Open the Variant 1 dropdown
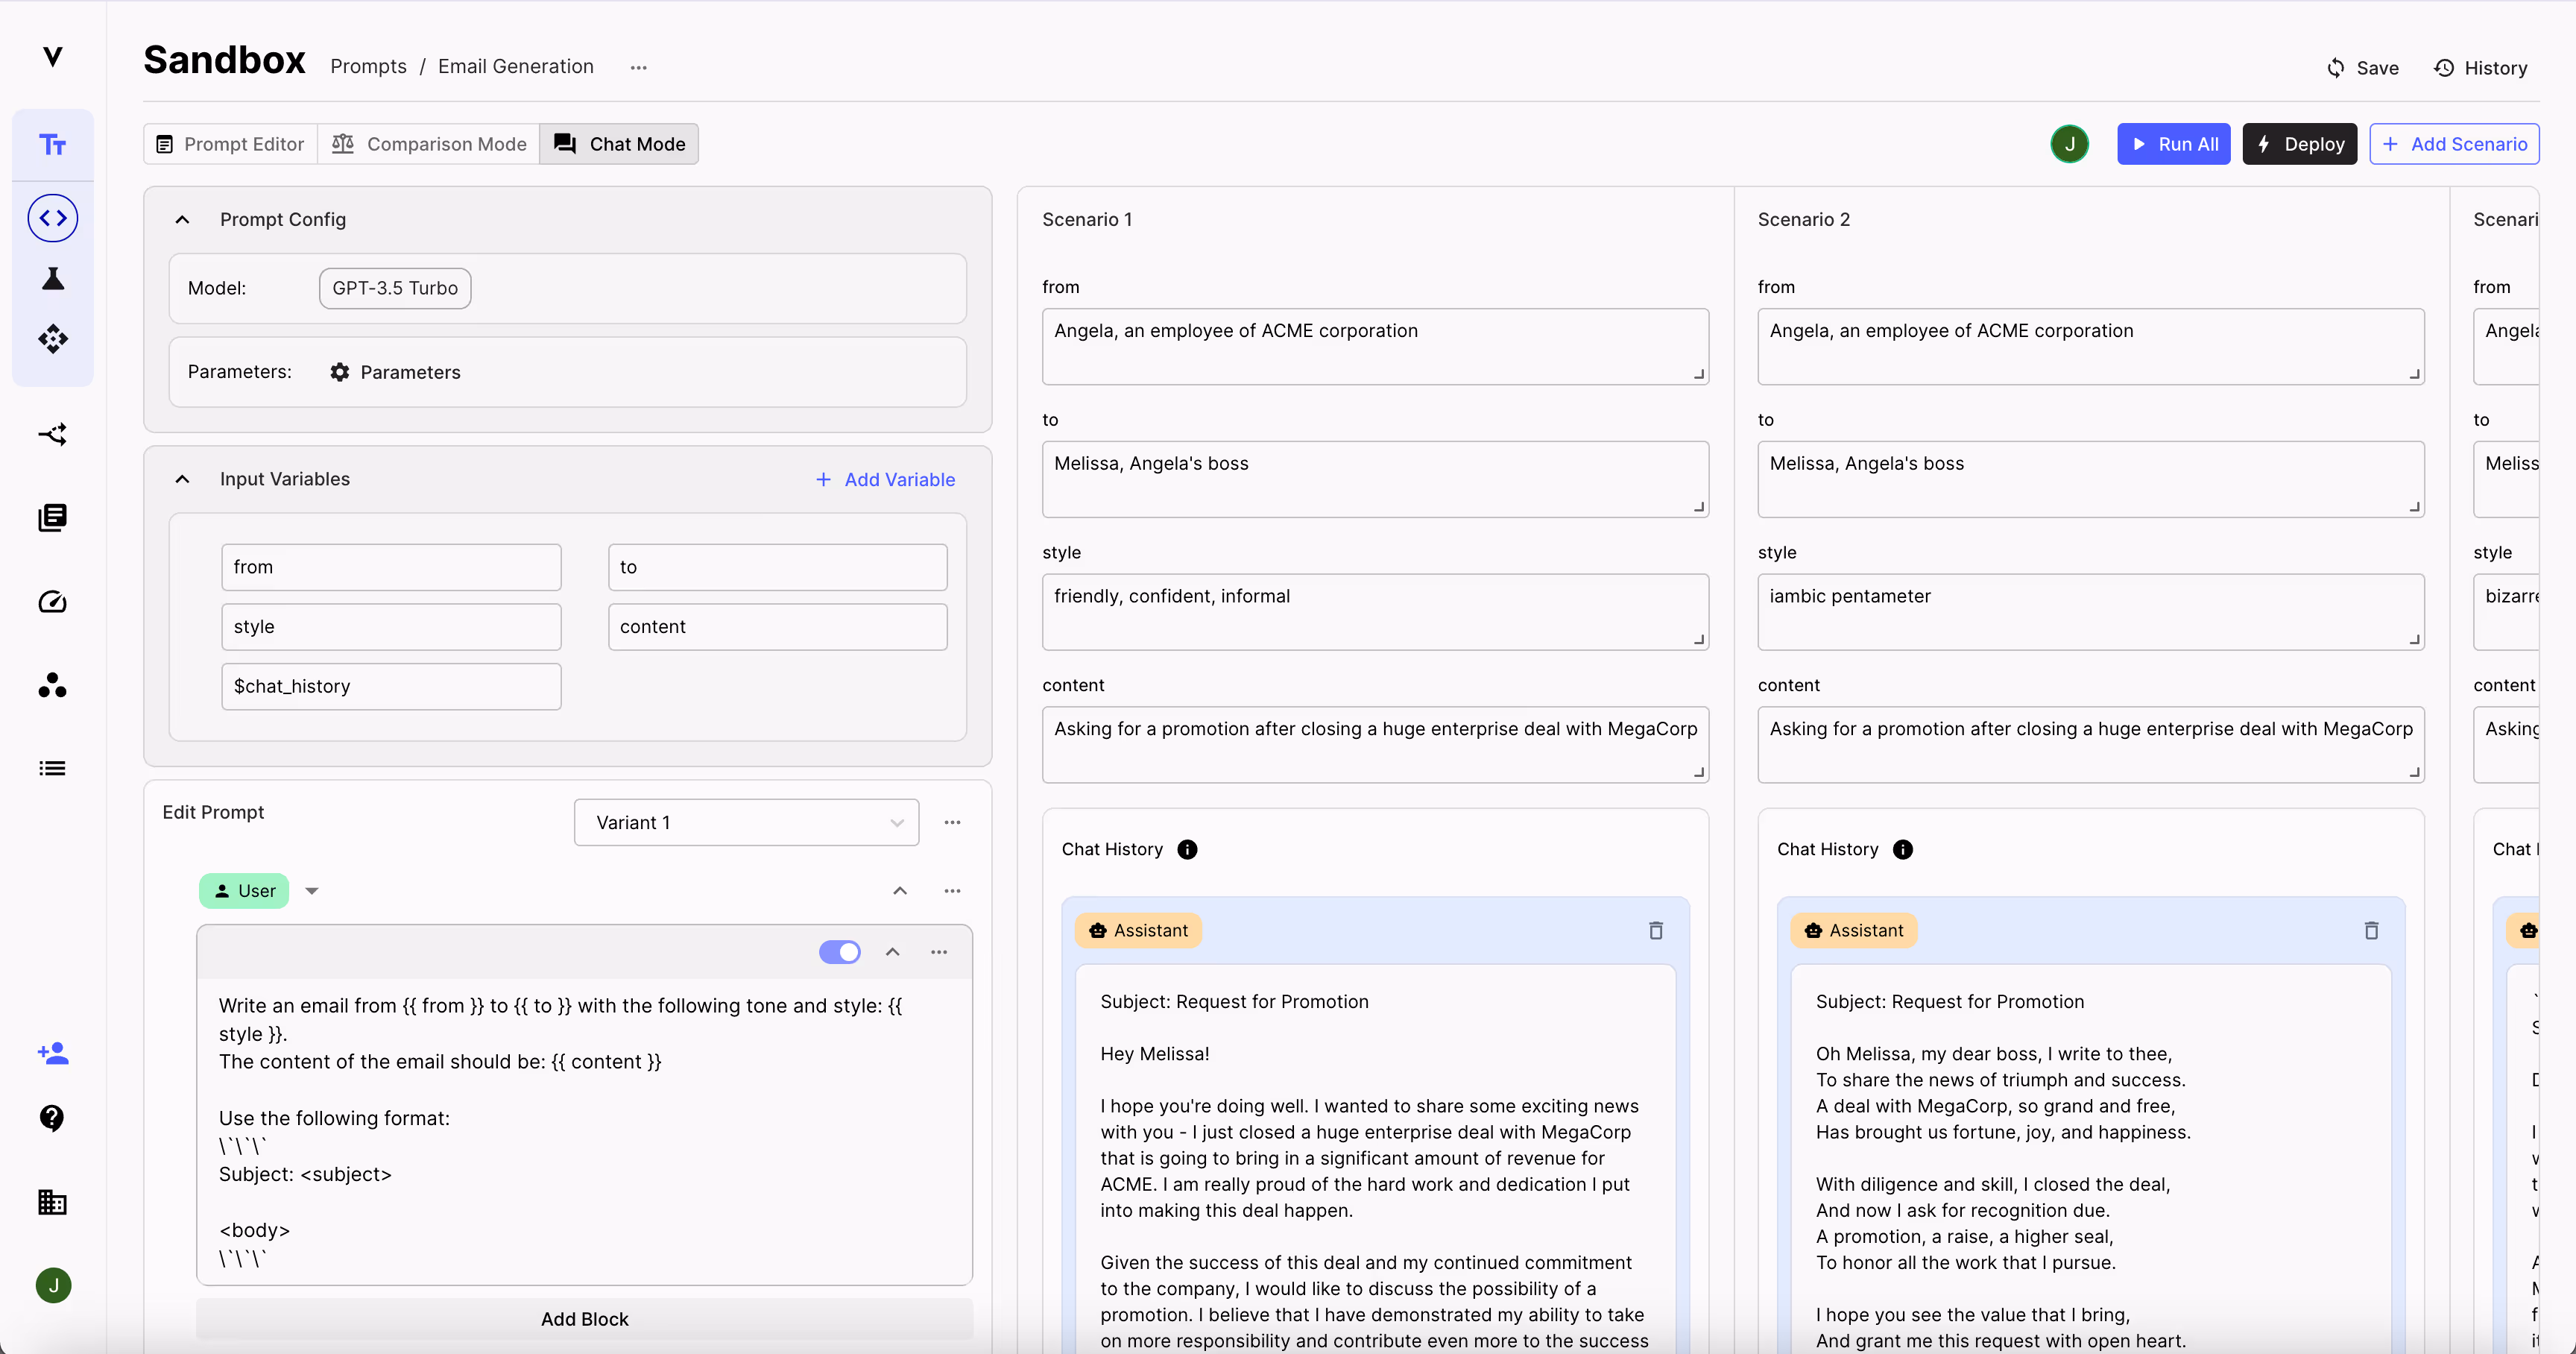 pos(746,822)
